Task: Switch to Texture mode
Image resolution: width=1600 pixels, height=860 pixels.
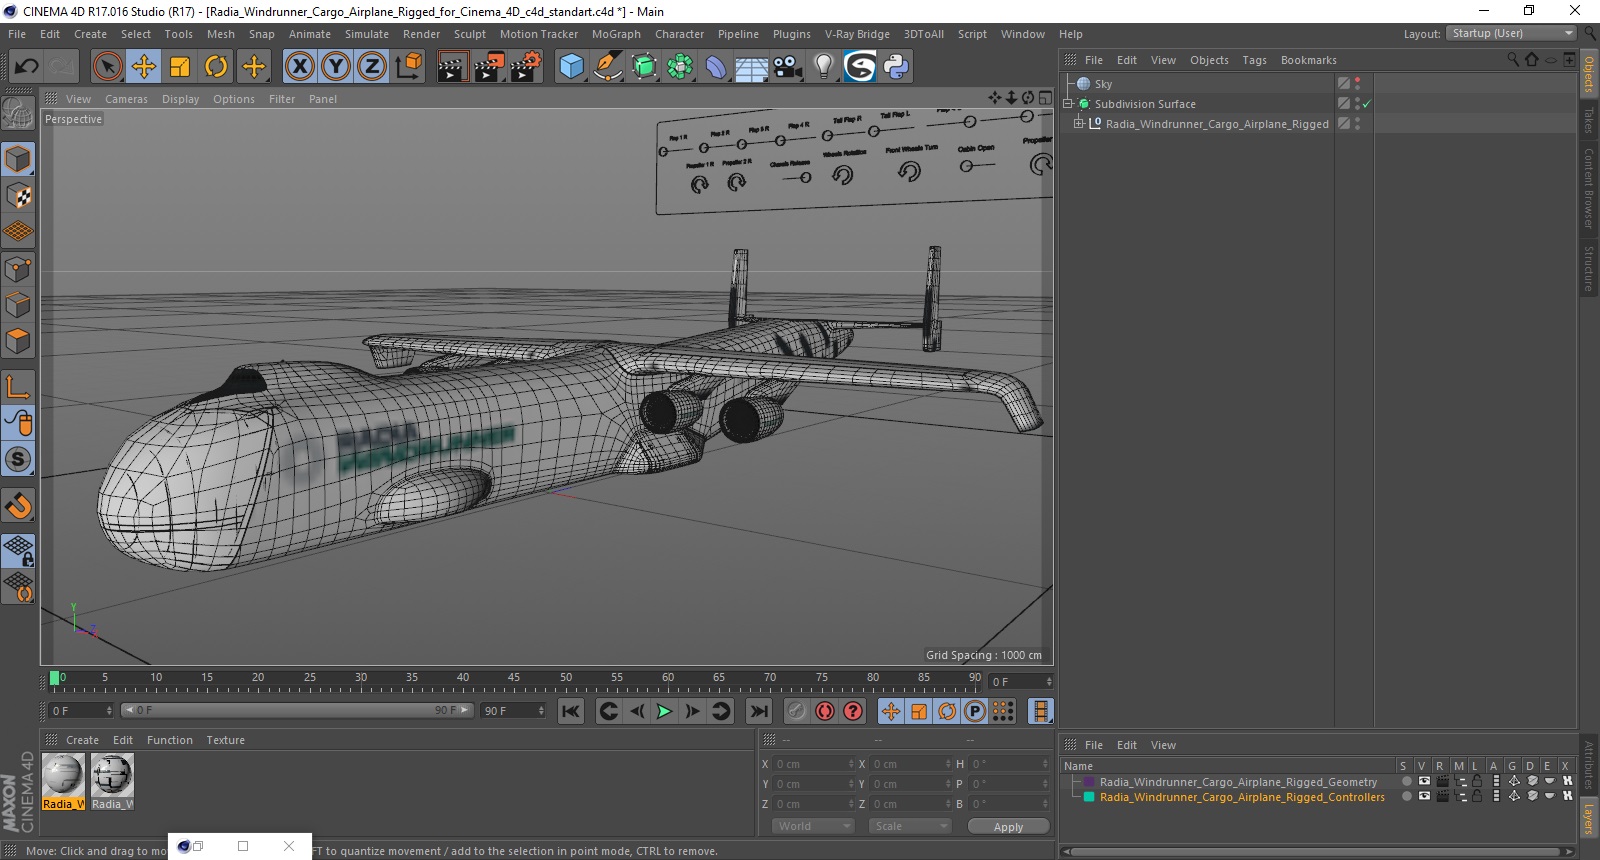Action: tap(18, 196)
